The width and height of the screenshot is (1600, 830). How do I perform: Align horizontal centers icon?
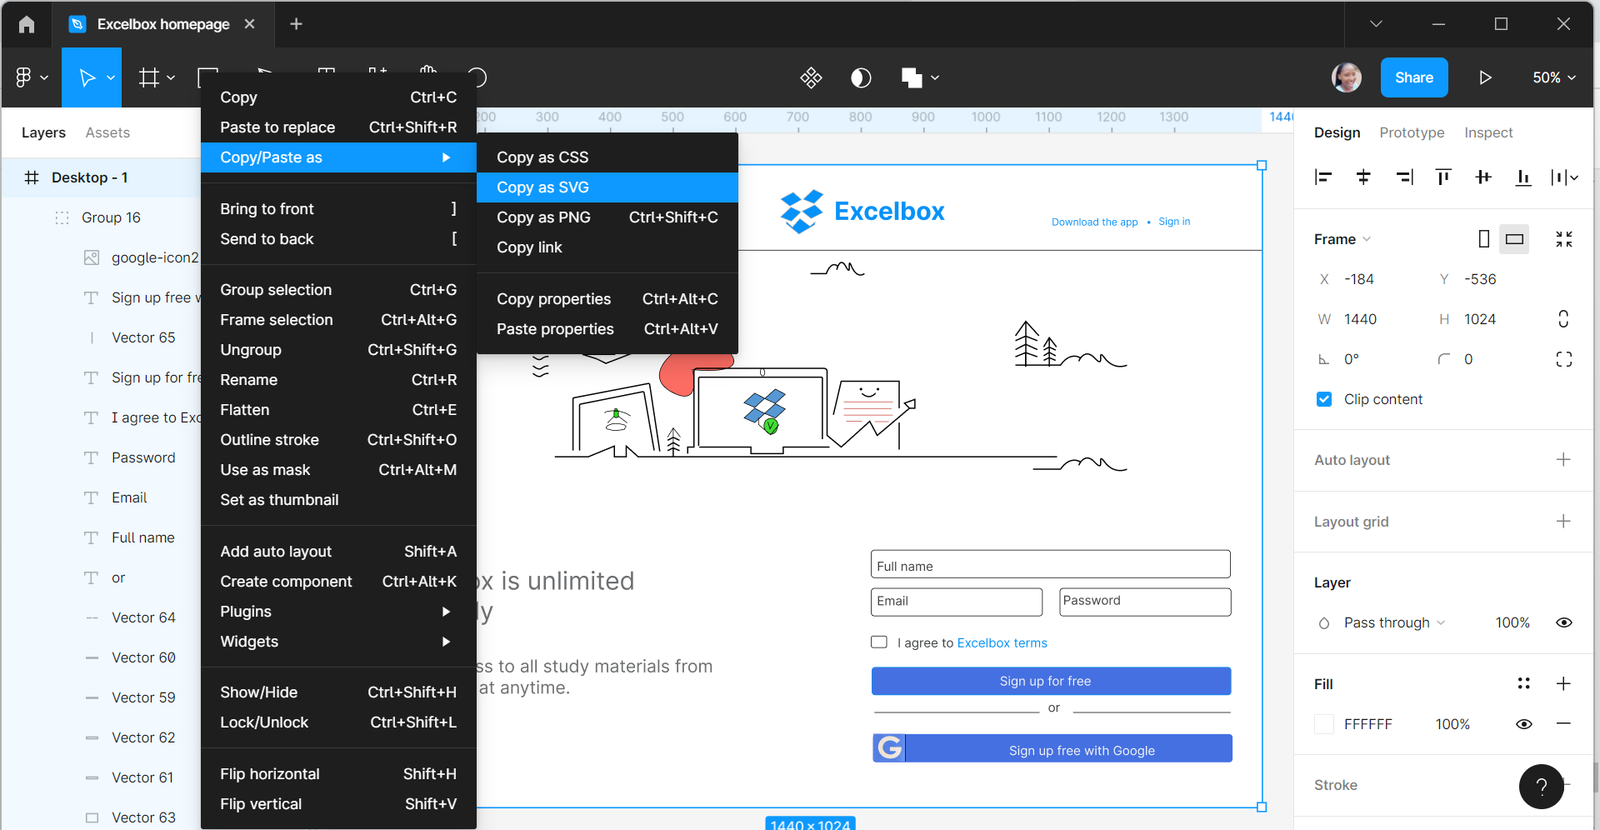point(1363,177)
